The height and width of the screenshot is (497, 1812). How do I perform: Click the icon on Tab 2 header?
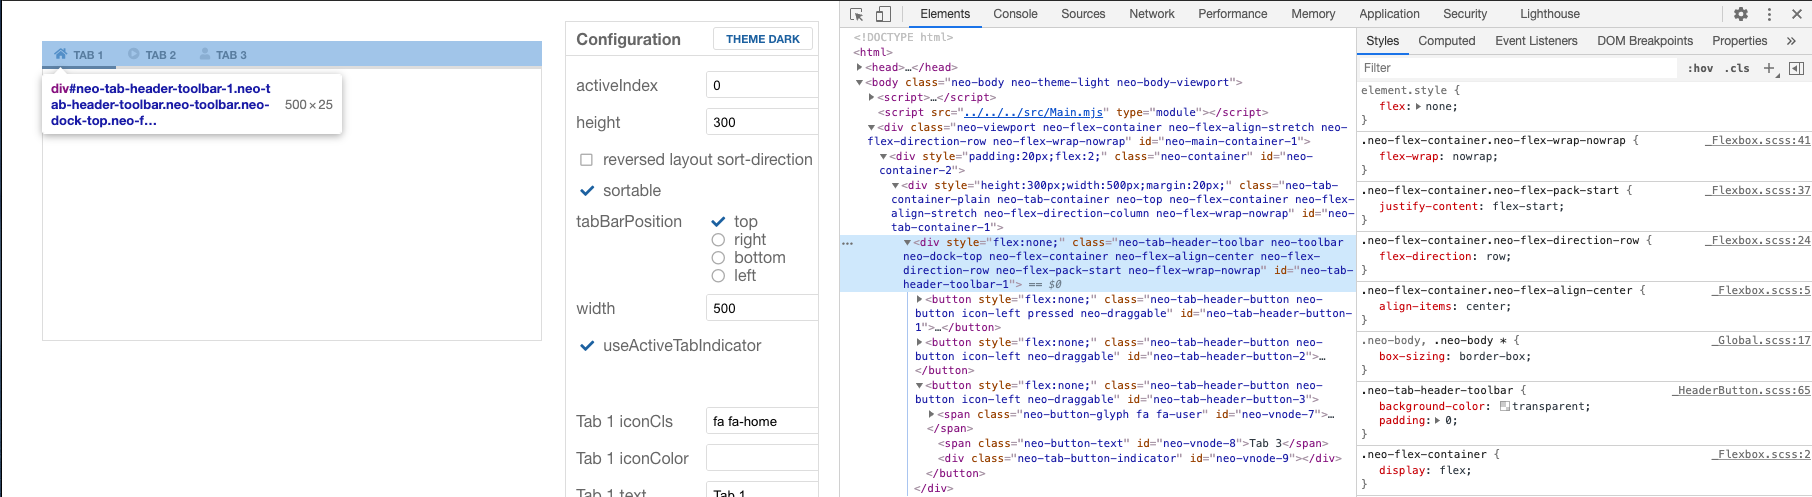134,54
